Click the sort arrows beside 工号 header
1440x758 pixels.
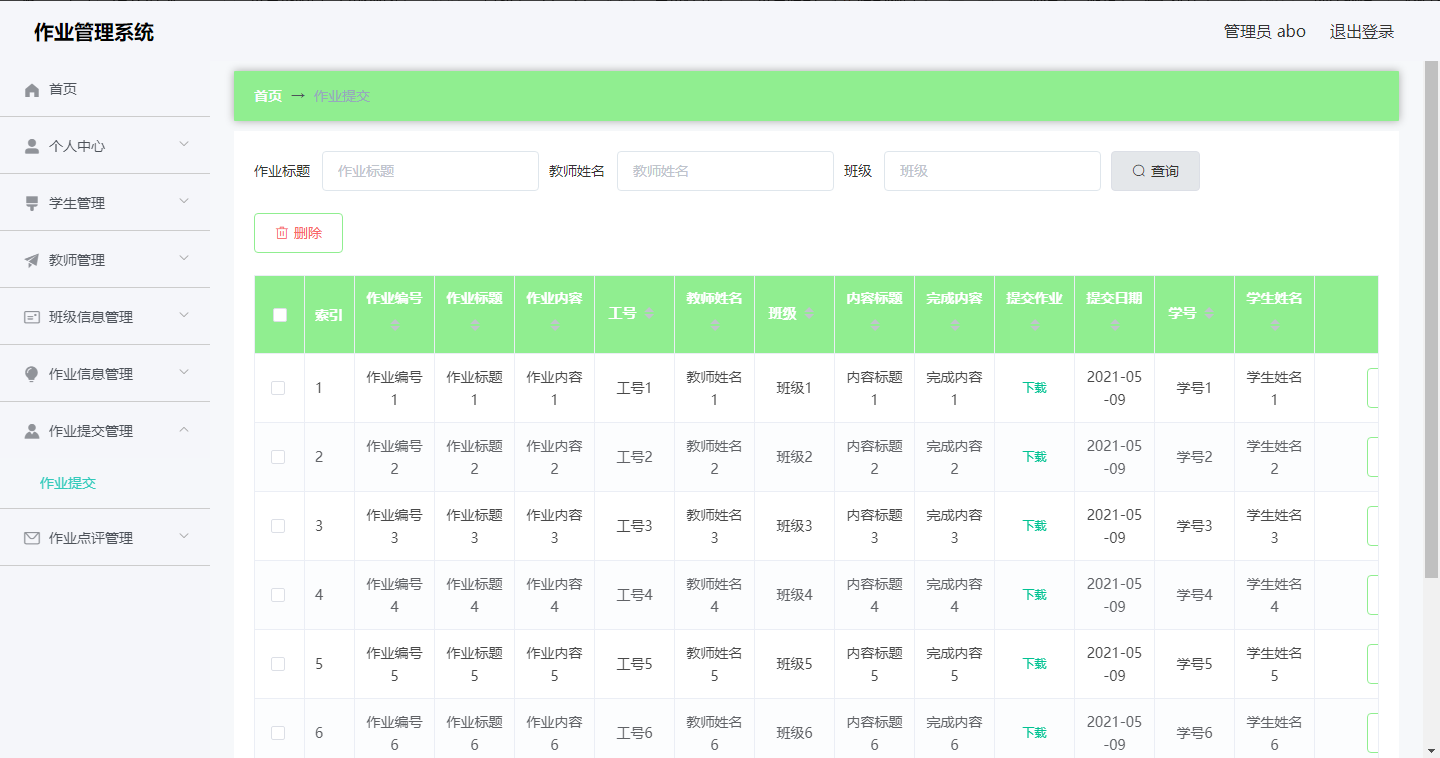tap(649, 314)
